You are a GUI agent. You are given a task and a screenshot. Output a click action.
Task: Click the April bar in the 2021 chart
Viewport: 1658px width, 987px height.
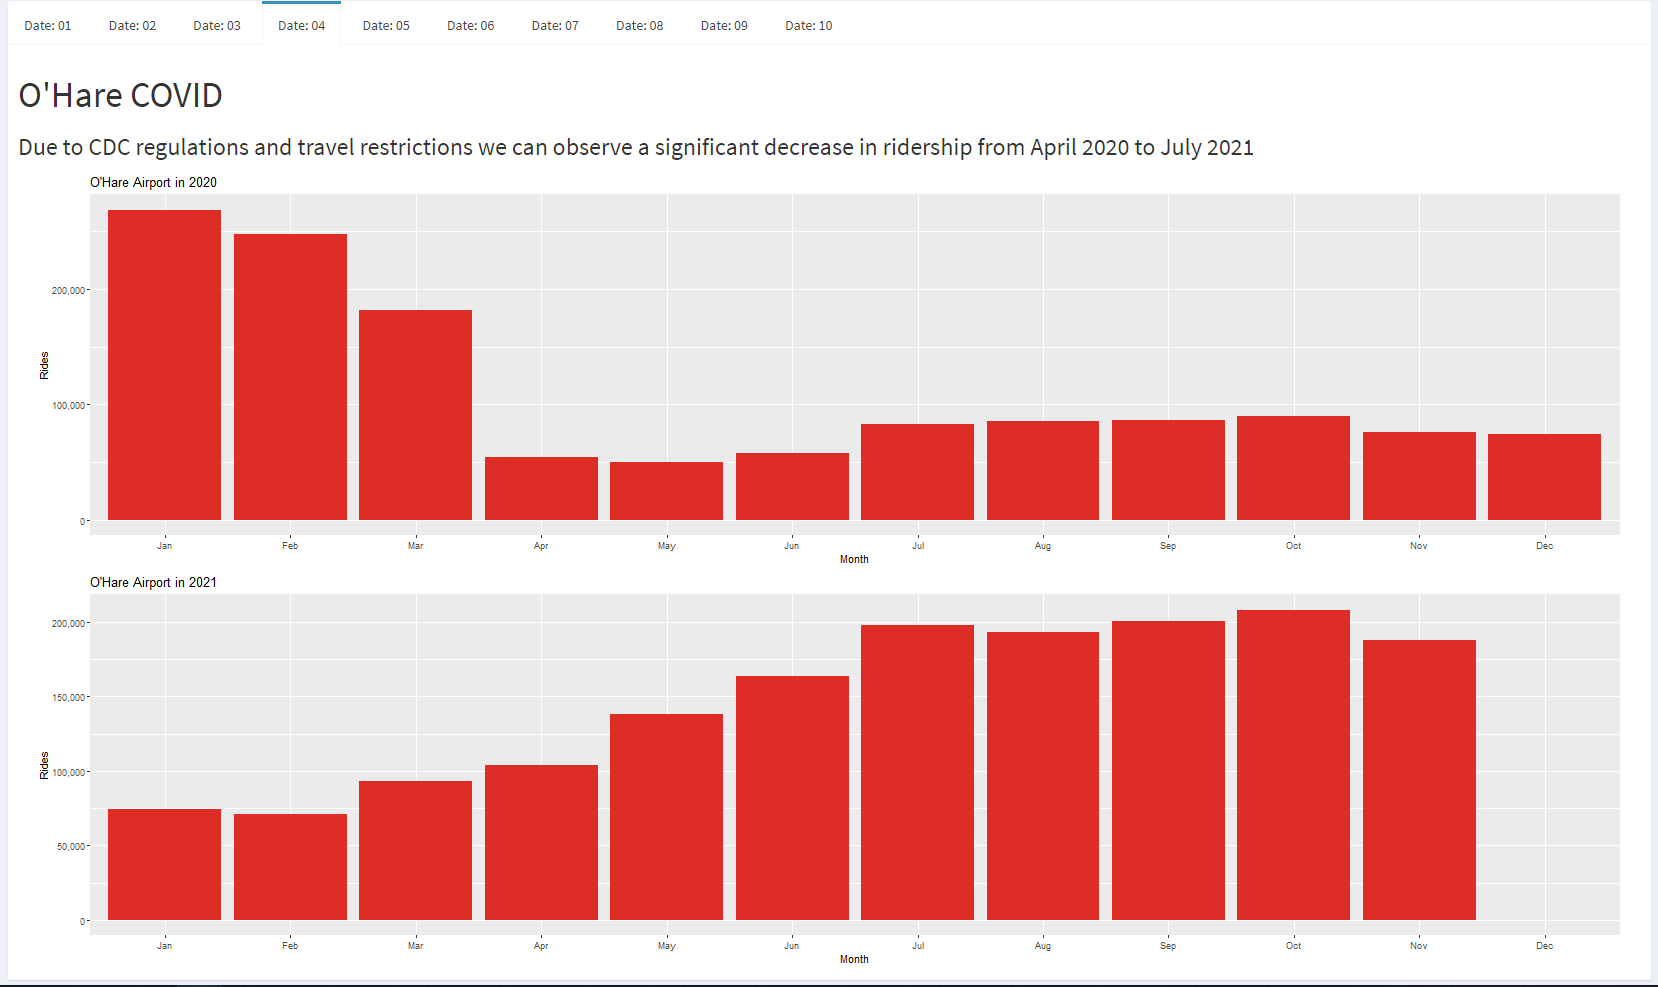coord(541,842)
